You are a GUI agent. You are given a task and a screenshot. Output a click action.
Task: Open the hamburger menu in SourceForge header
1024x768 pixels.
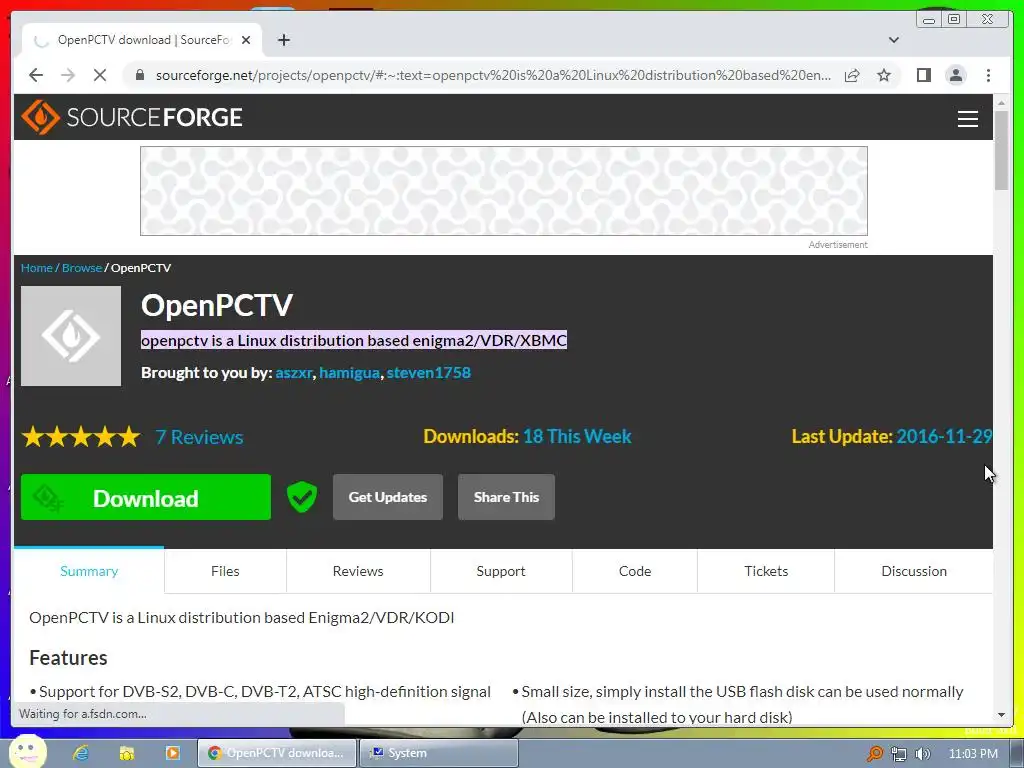click(x=967, y=118)
